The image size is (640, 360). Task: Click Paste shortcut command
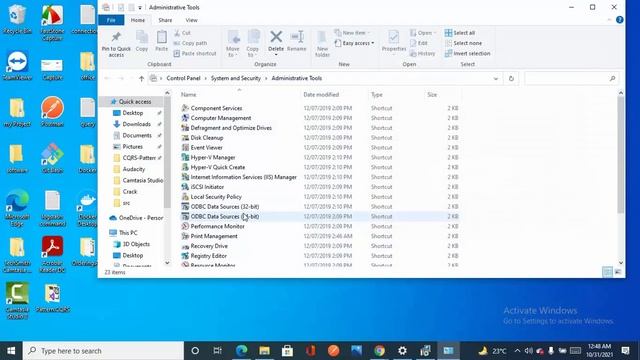[195, 53]
